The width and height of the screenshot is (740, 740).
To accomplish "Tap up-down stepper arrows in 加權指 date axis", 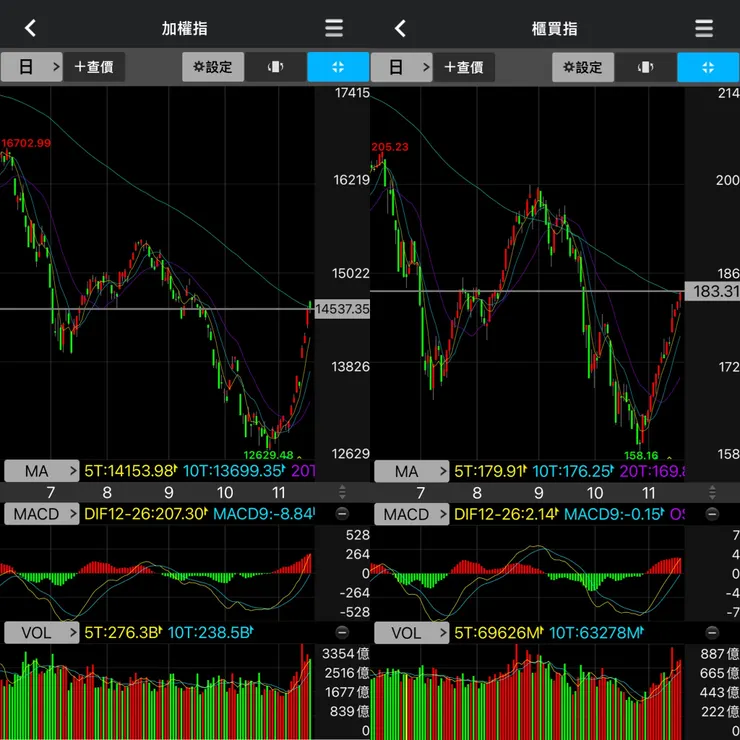I will (x=342, y=492).
